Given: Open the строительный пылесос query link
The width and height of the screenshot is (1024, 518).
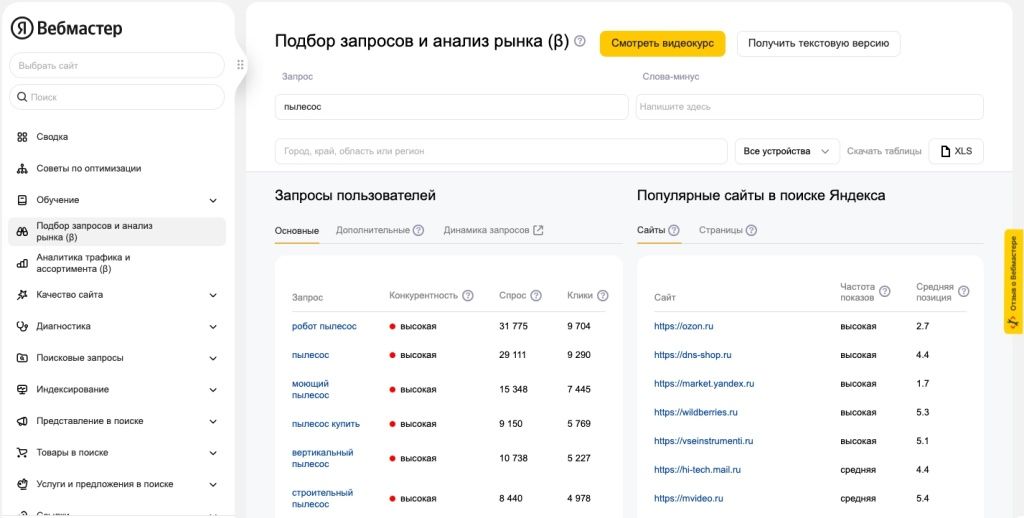Looking at the screenshot, I should [x=322, y=498].
